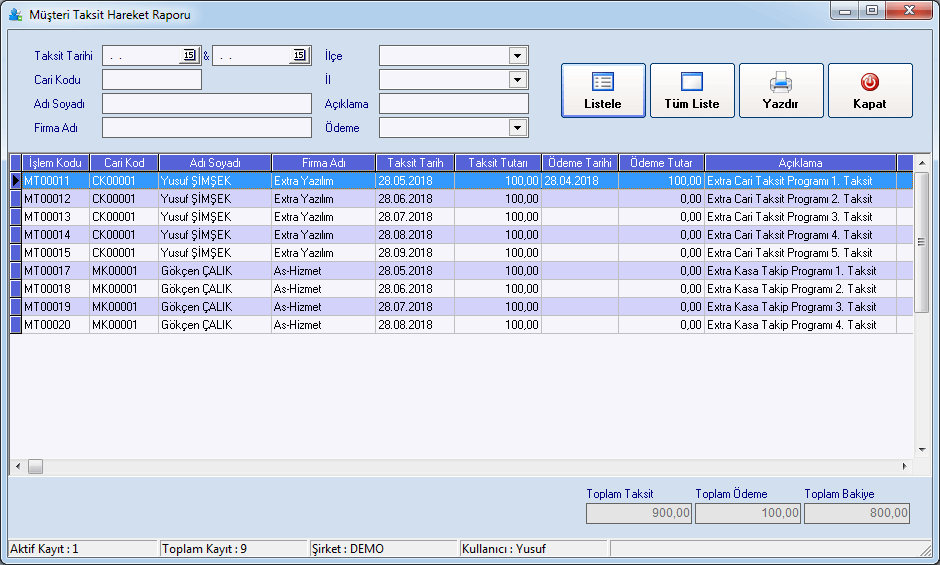Click the window title bar app icon

[x=16, y=14]
